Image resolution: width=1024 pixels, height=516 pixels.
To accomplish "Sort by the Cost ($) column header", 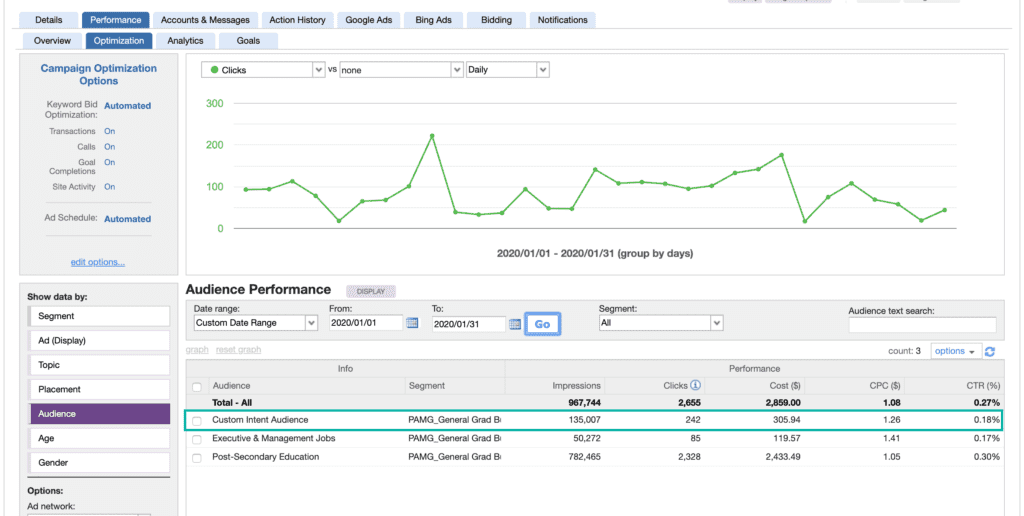I will point(785,386).
